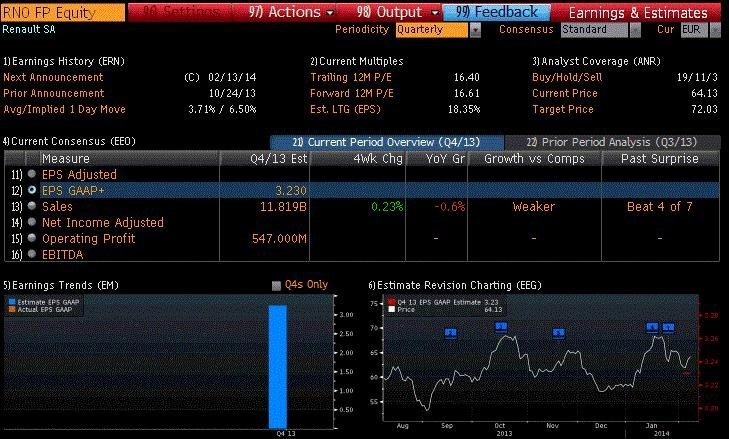Open the Consensus Standard dropdown arrow
This screenshot has height=439, width=729.
[635, 30]
